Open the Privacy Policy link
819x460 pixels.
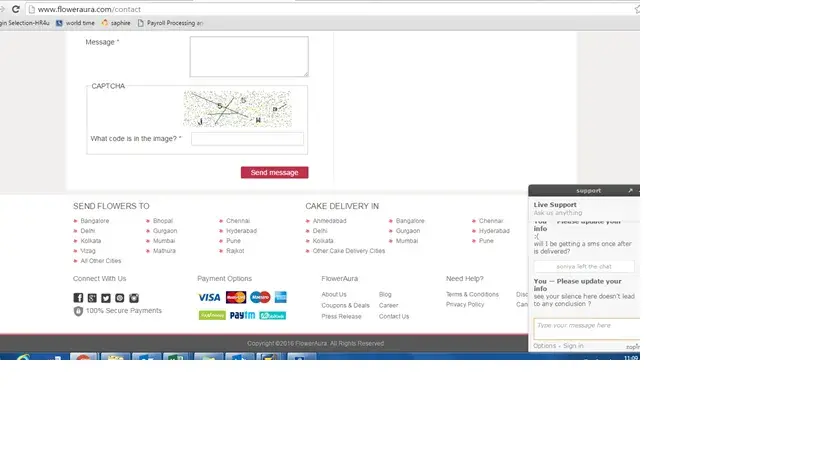[x=465, y=304]
